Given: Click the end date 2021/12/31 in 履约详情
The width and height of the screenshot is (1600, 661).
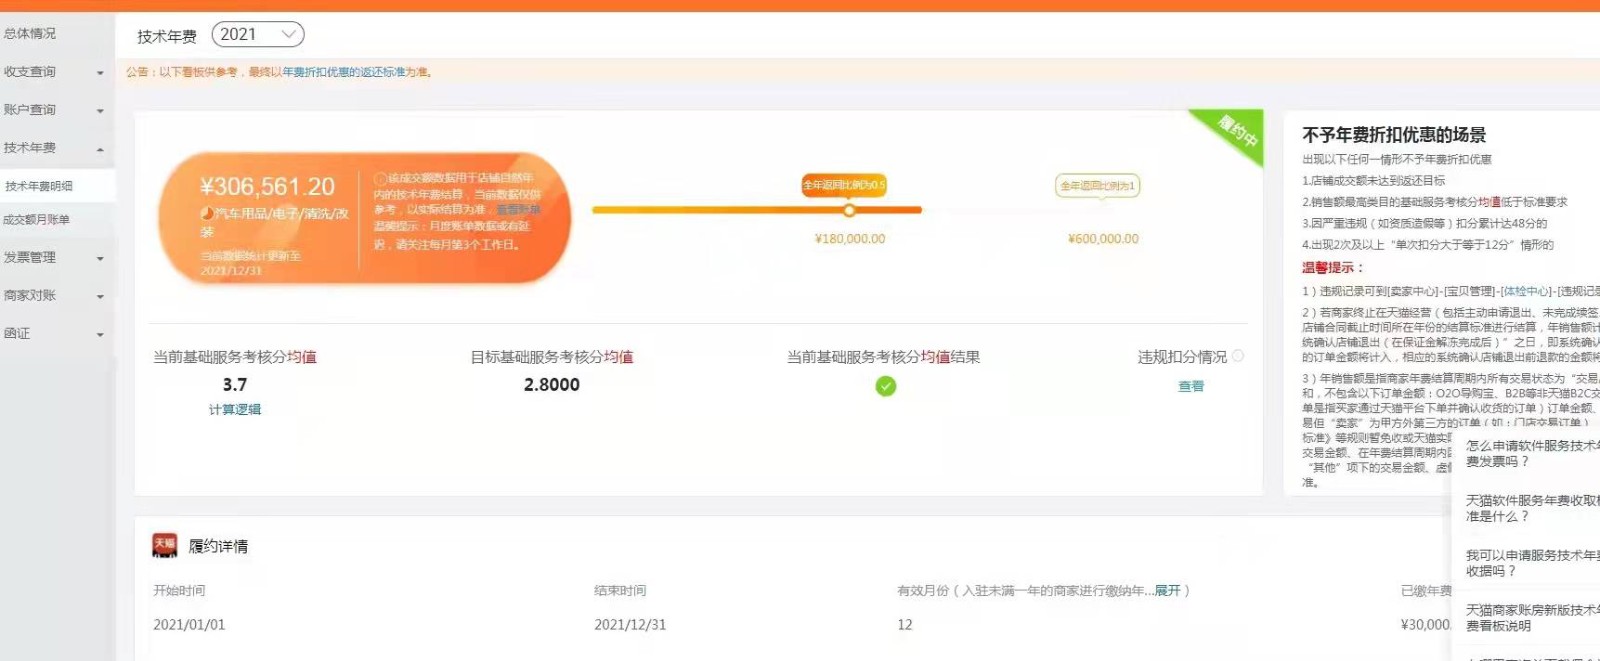Looking at the screenshot, I should (x=630, y=625).
